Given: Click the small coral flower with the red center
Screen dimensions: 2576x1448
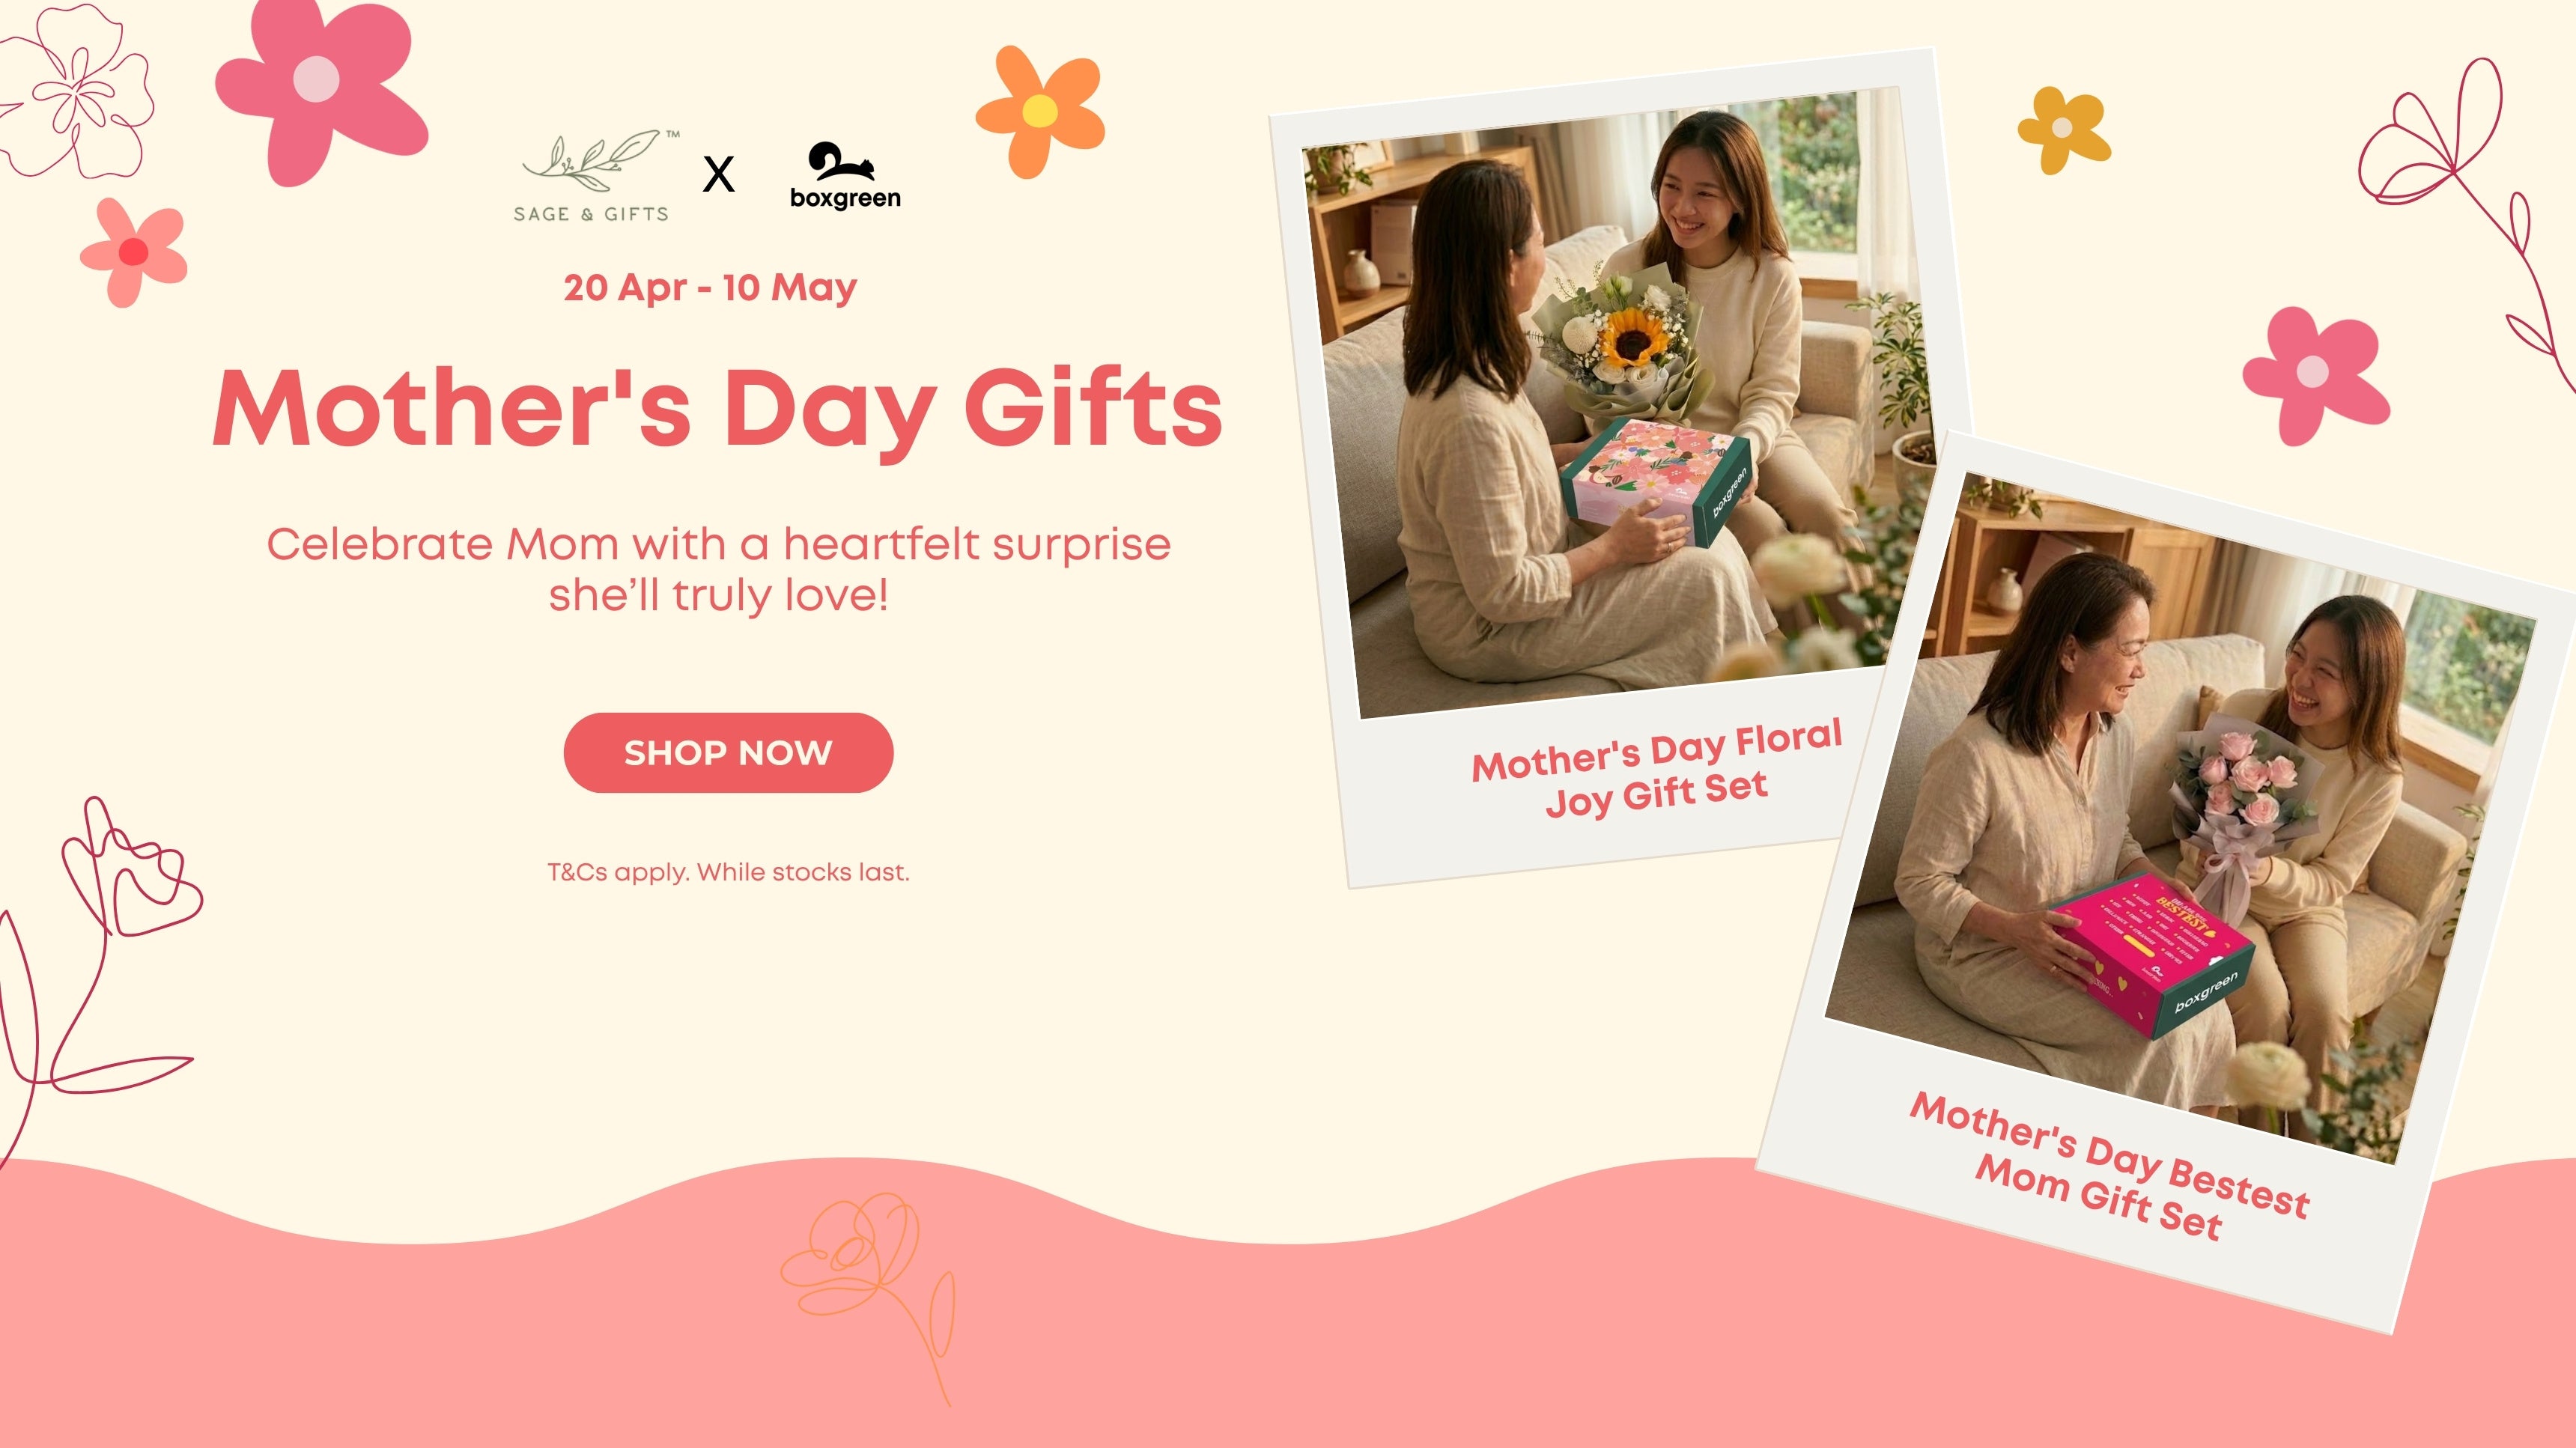Looking at the screenshot, I should click(134, 252).
